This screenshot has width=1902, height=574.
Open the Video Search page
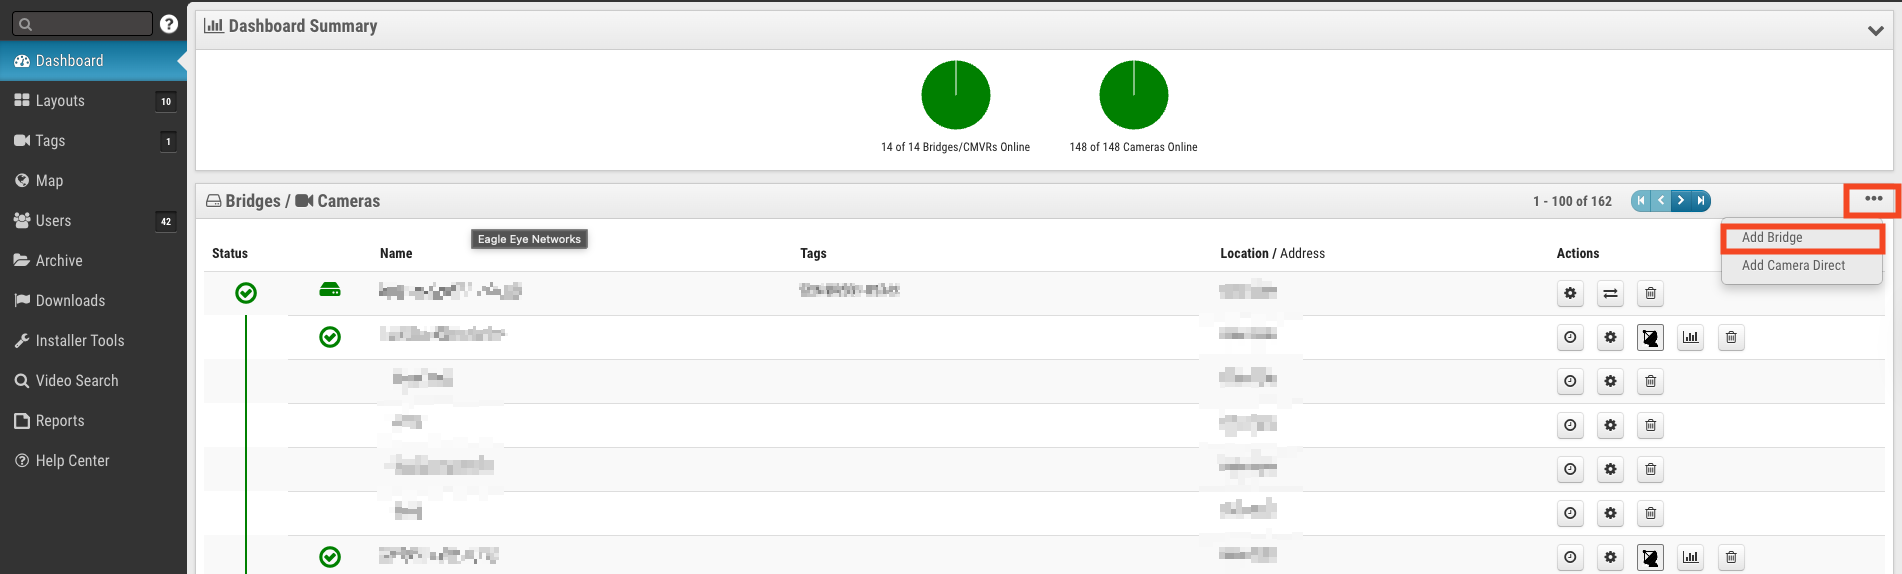point(76,381)
